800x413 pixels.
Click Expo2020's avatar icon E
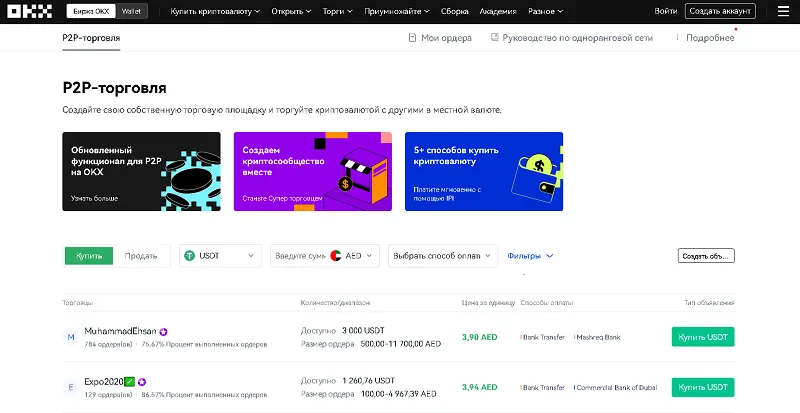click(x=71, y=387)
